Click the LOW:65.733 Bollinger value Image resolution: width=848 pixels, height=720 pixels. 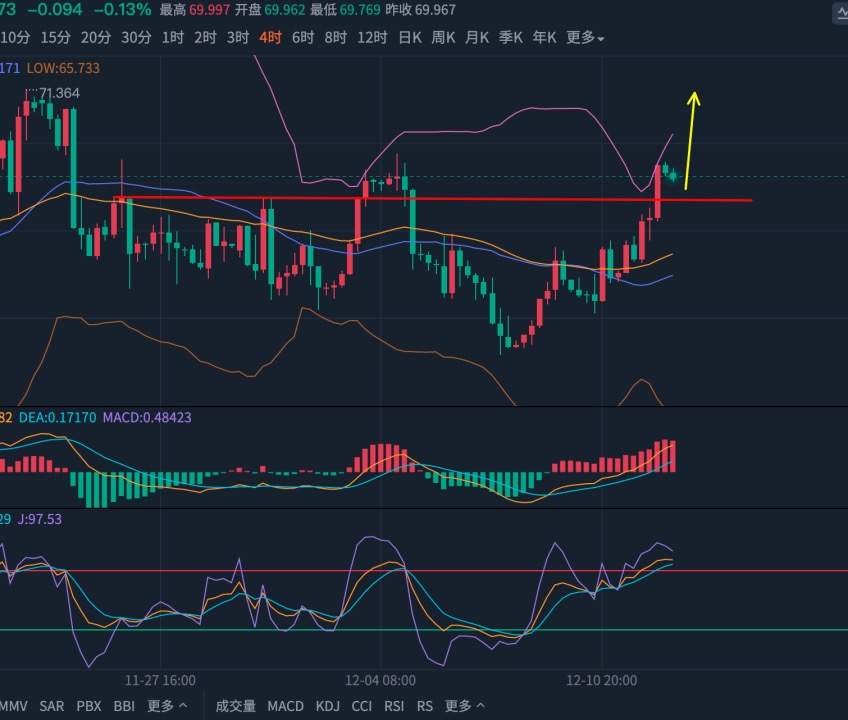[63, 68]
